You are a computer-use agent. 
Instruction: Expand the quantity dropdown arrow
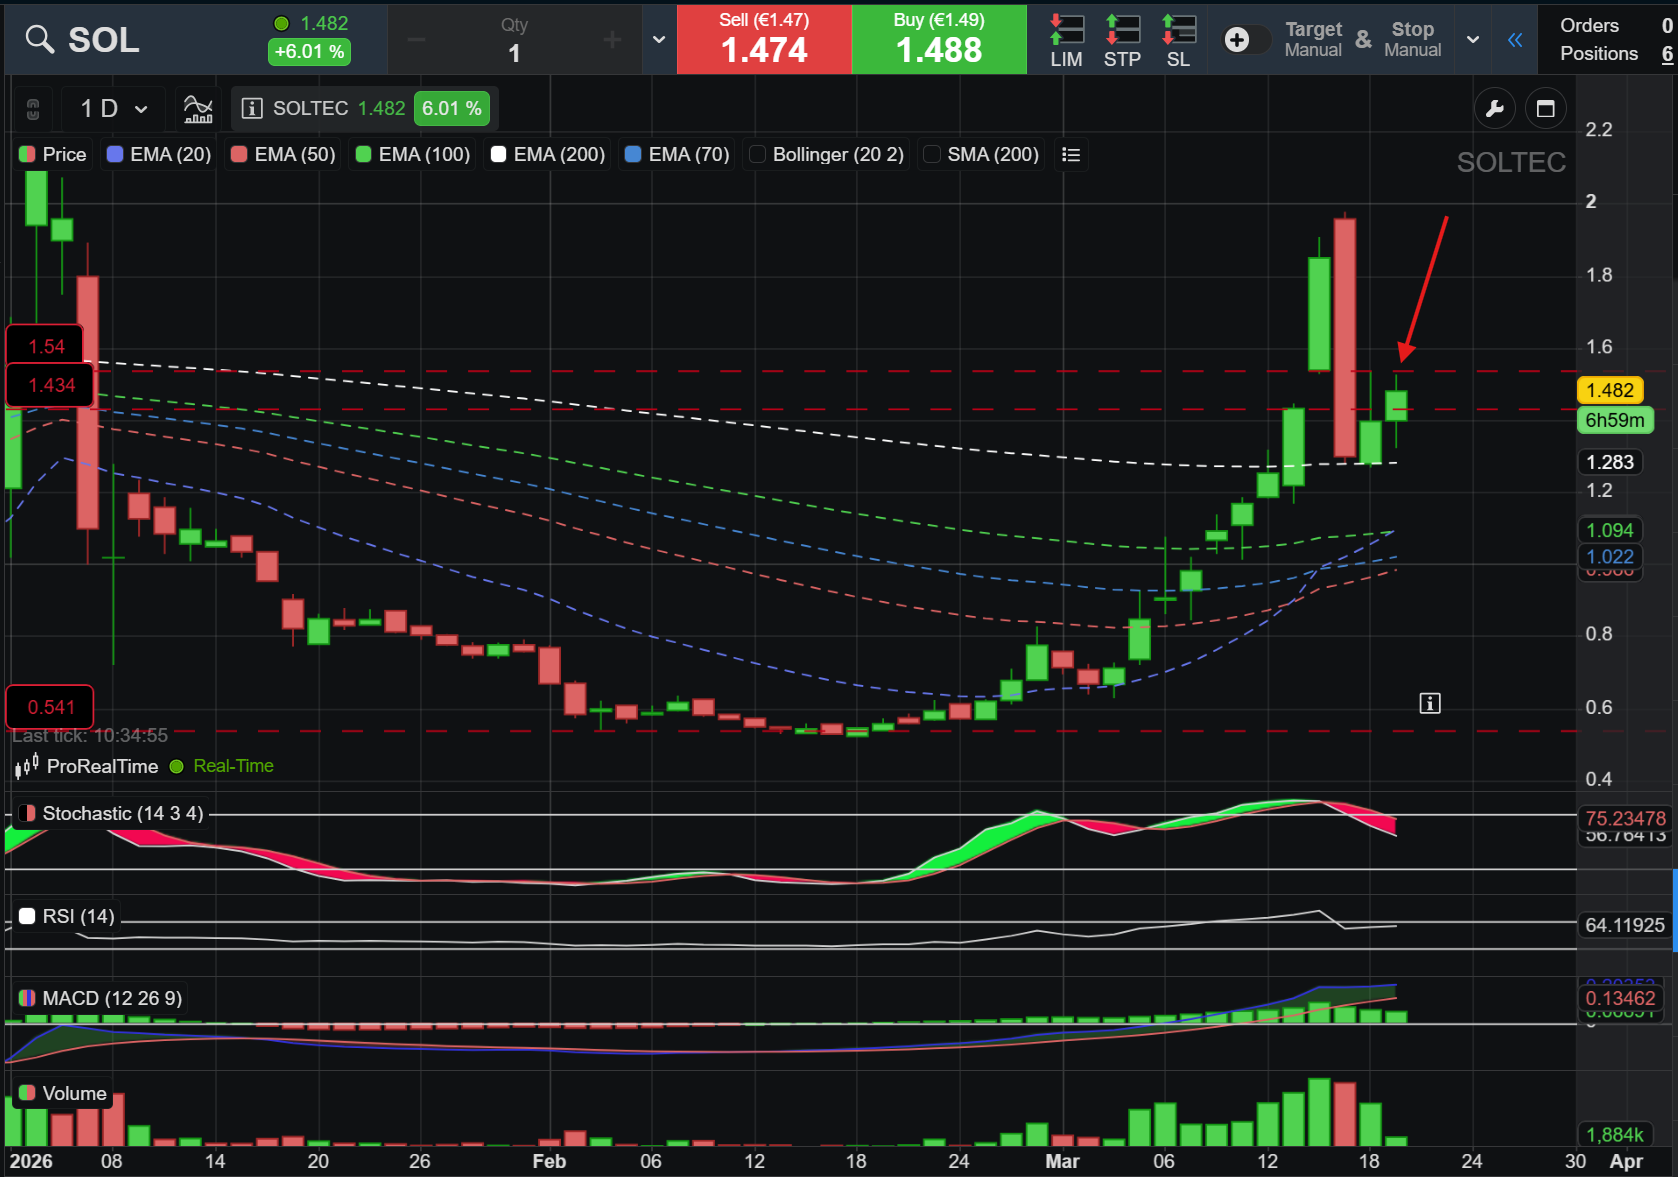(658, 40)
